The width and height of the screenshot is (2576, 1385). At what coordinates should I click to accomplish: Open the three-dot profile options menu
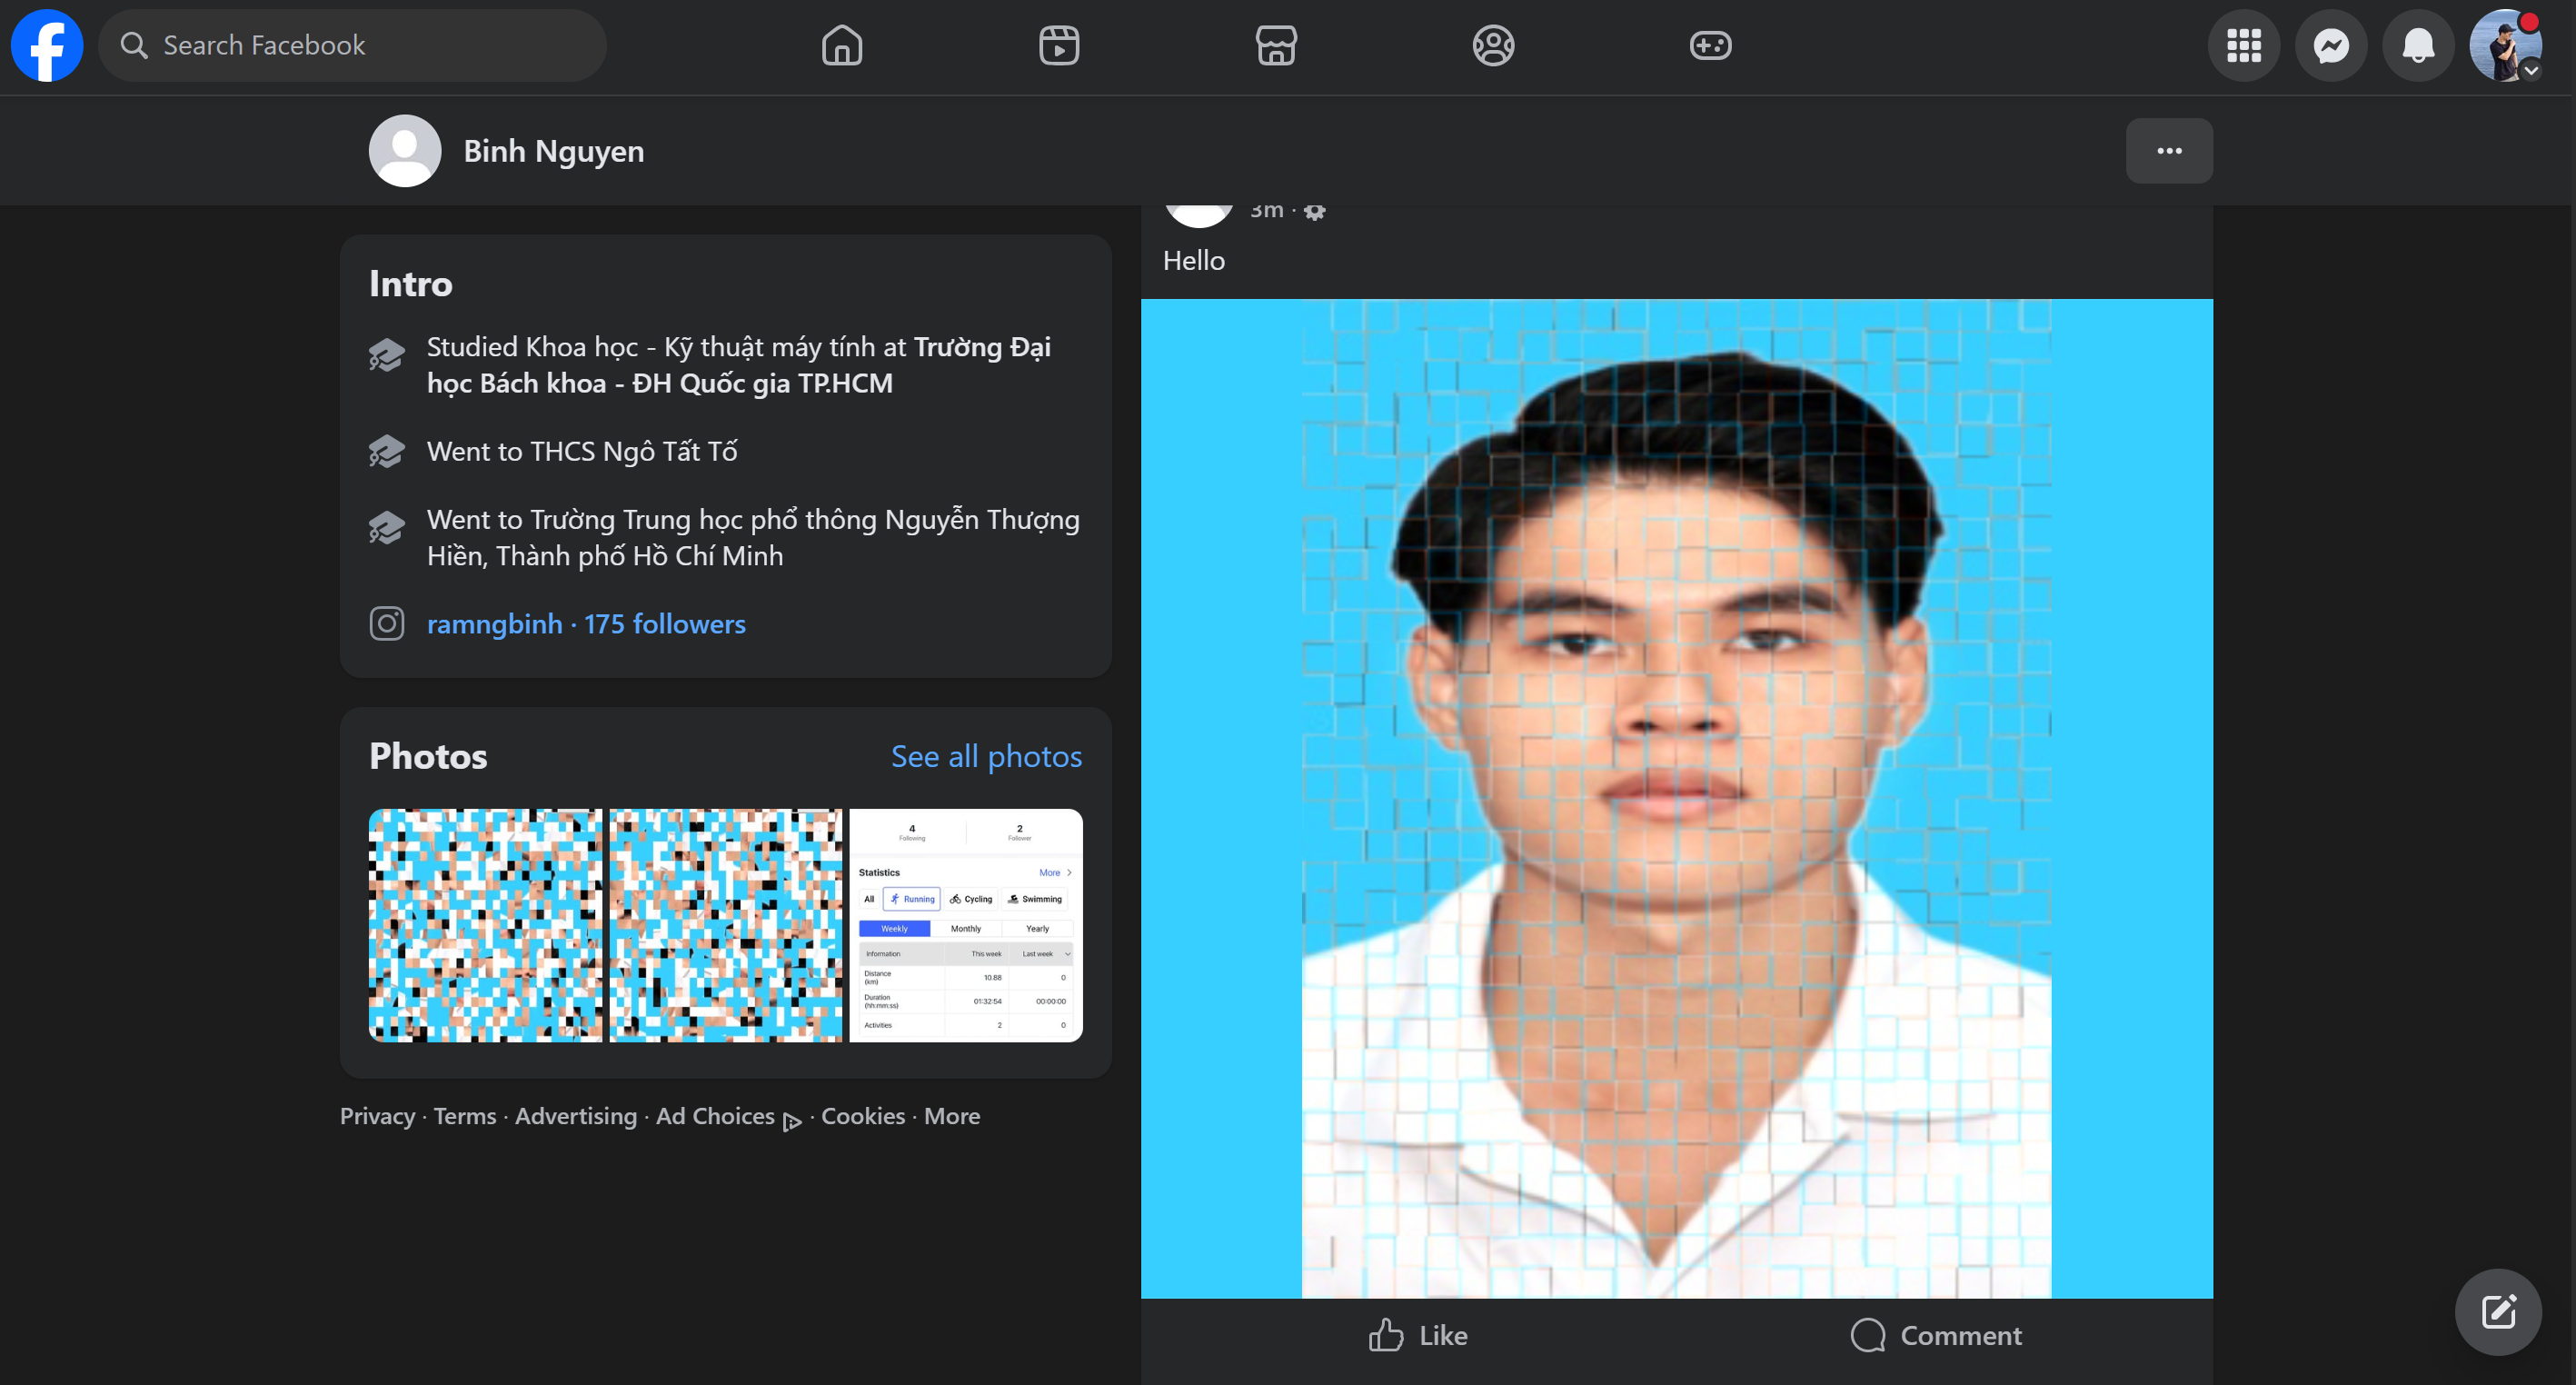(2168, 151)
